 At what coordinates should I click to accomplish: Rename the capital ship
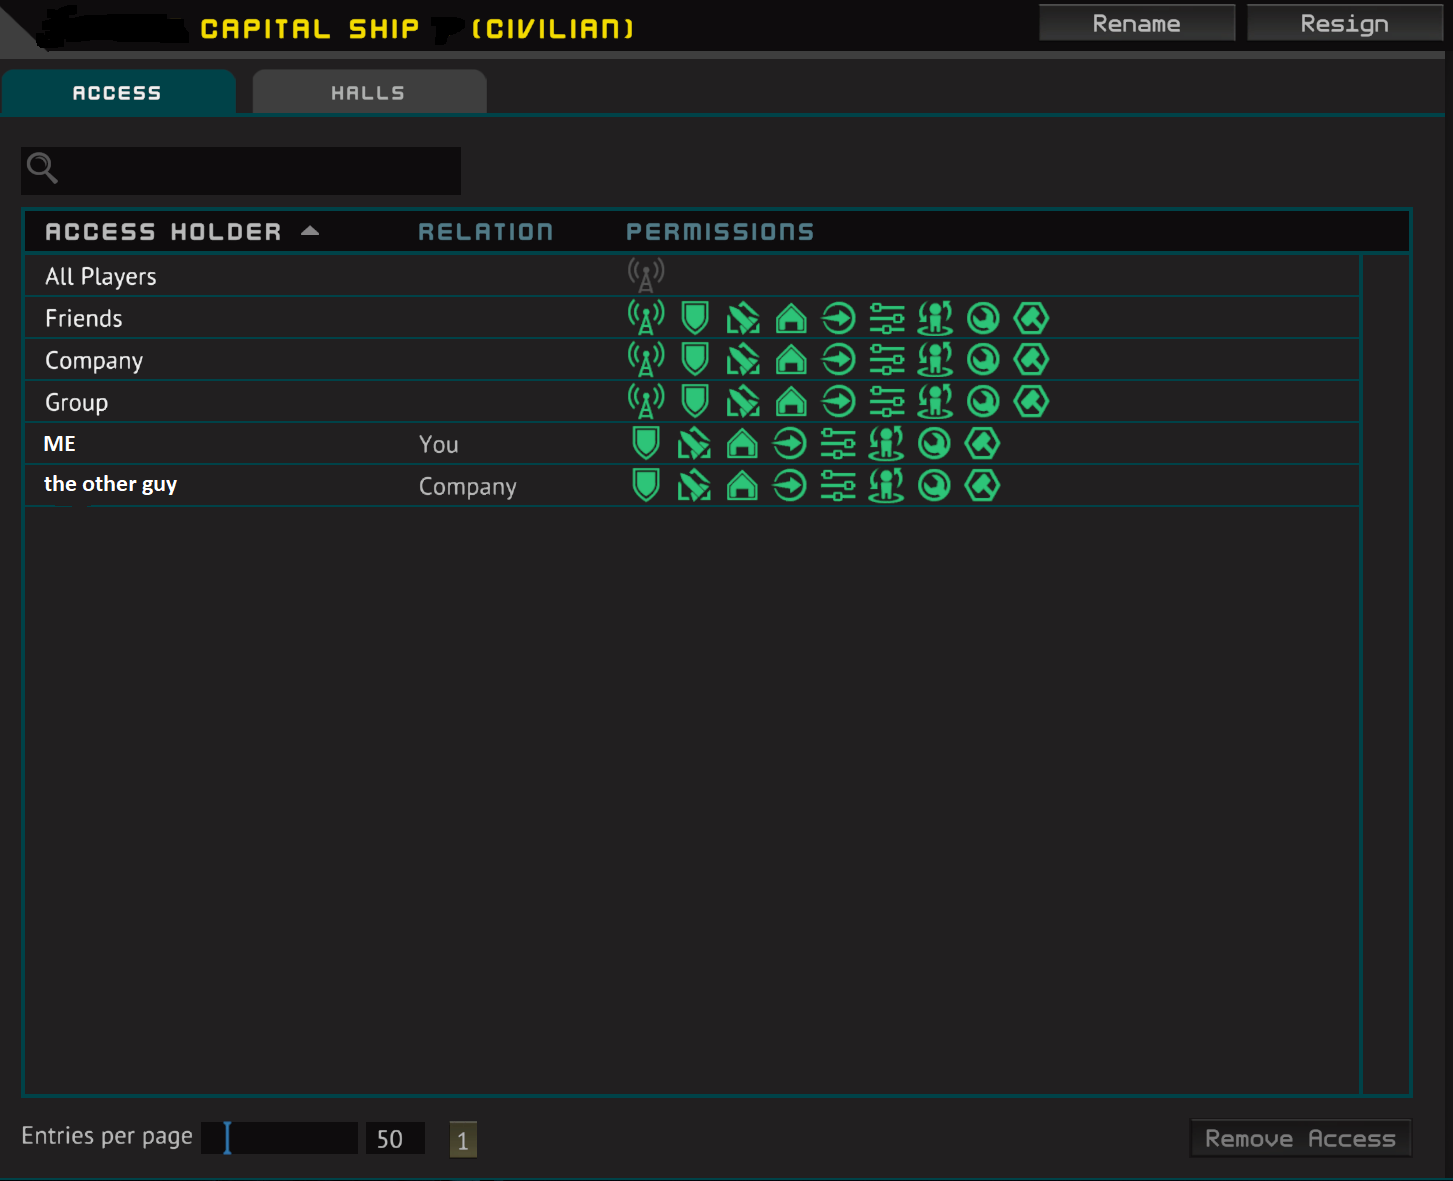[x=1137, y=23]
